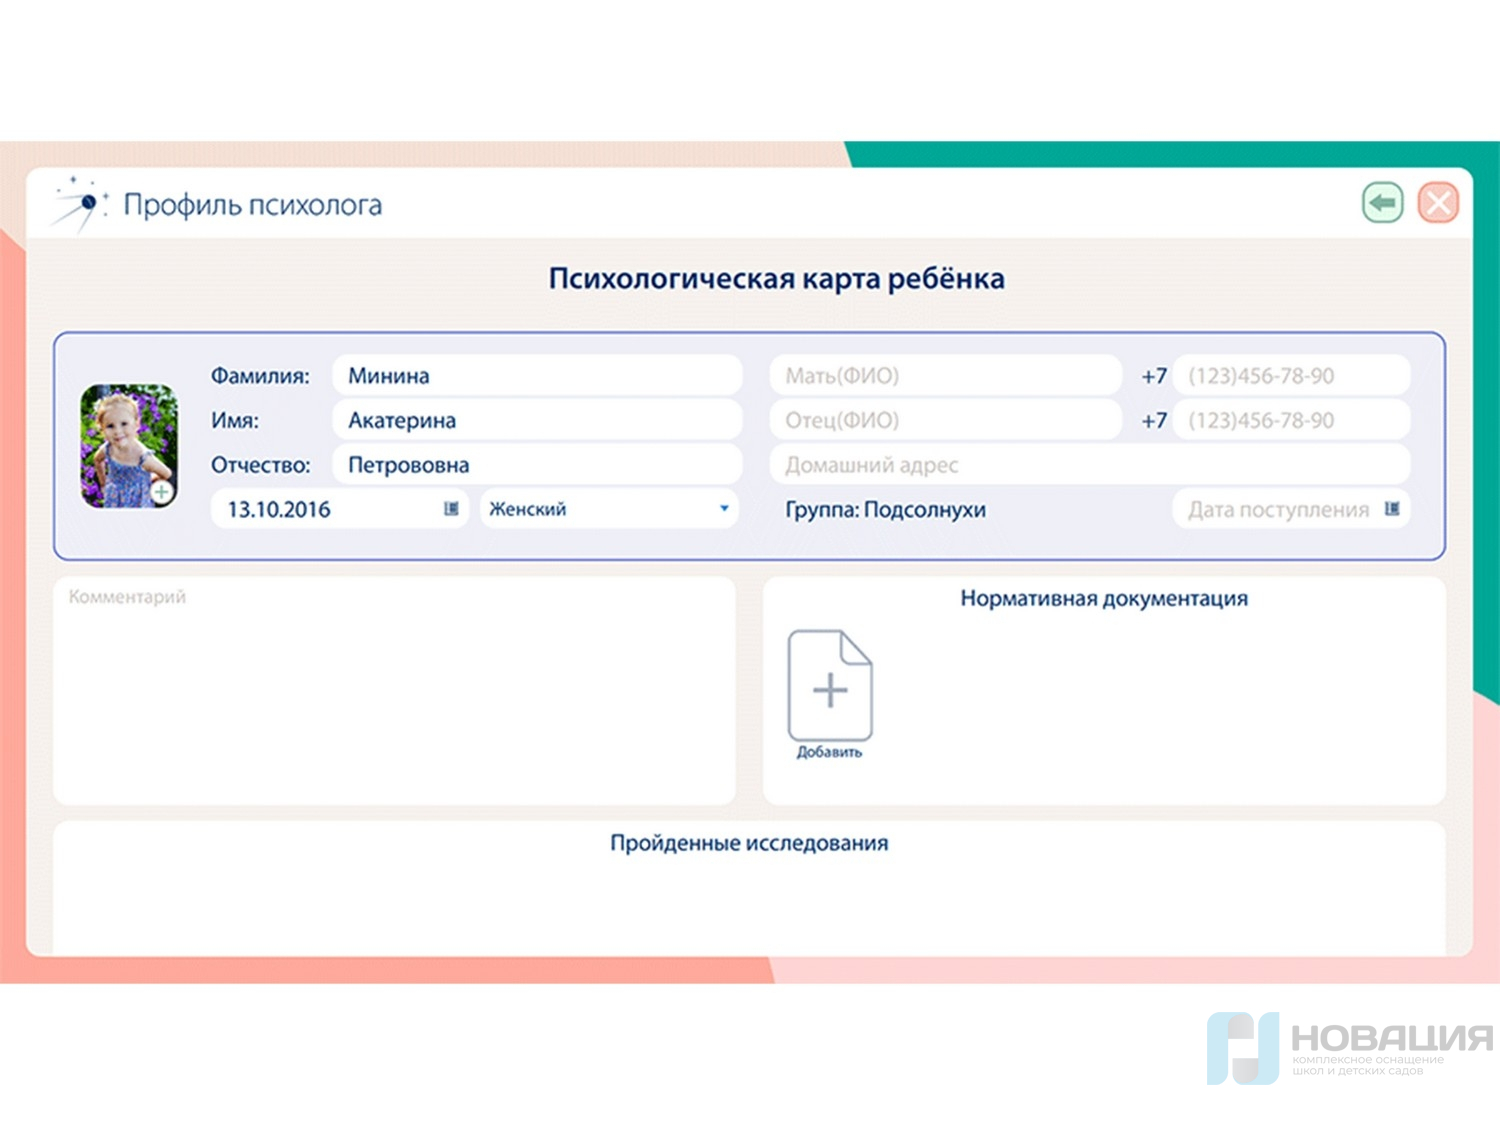
Task: Click the star logo beside profile title
Action: (x=80, y=203)
